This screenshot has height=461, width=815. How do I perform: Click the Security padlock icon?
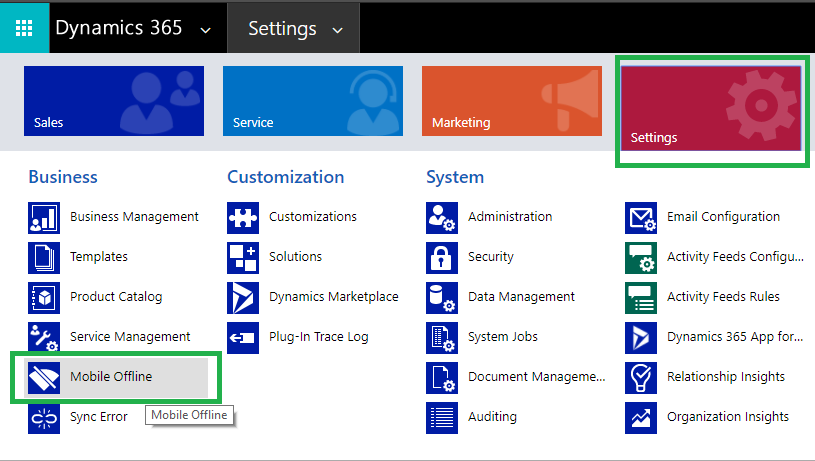point(442,258)
